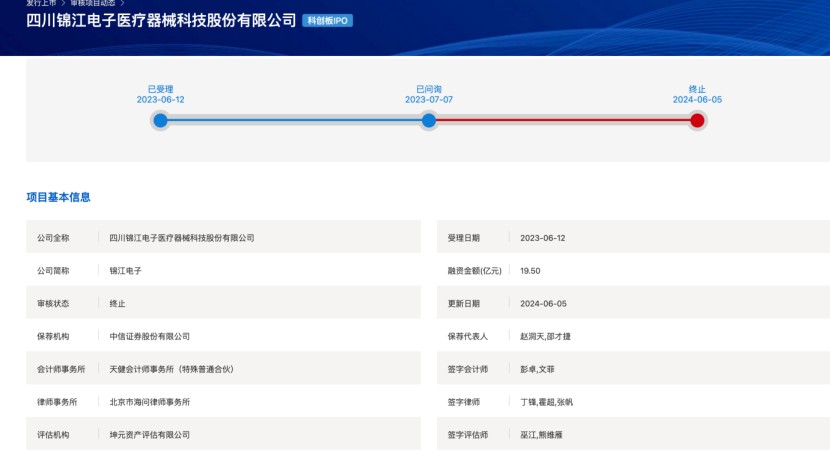Click signing lawyers 丁锋,霍超,张帆
This screenshot has width=830, height=452.
pyautogui.click(x=546, y=402)
